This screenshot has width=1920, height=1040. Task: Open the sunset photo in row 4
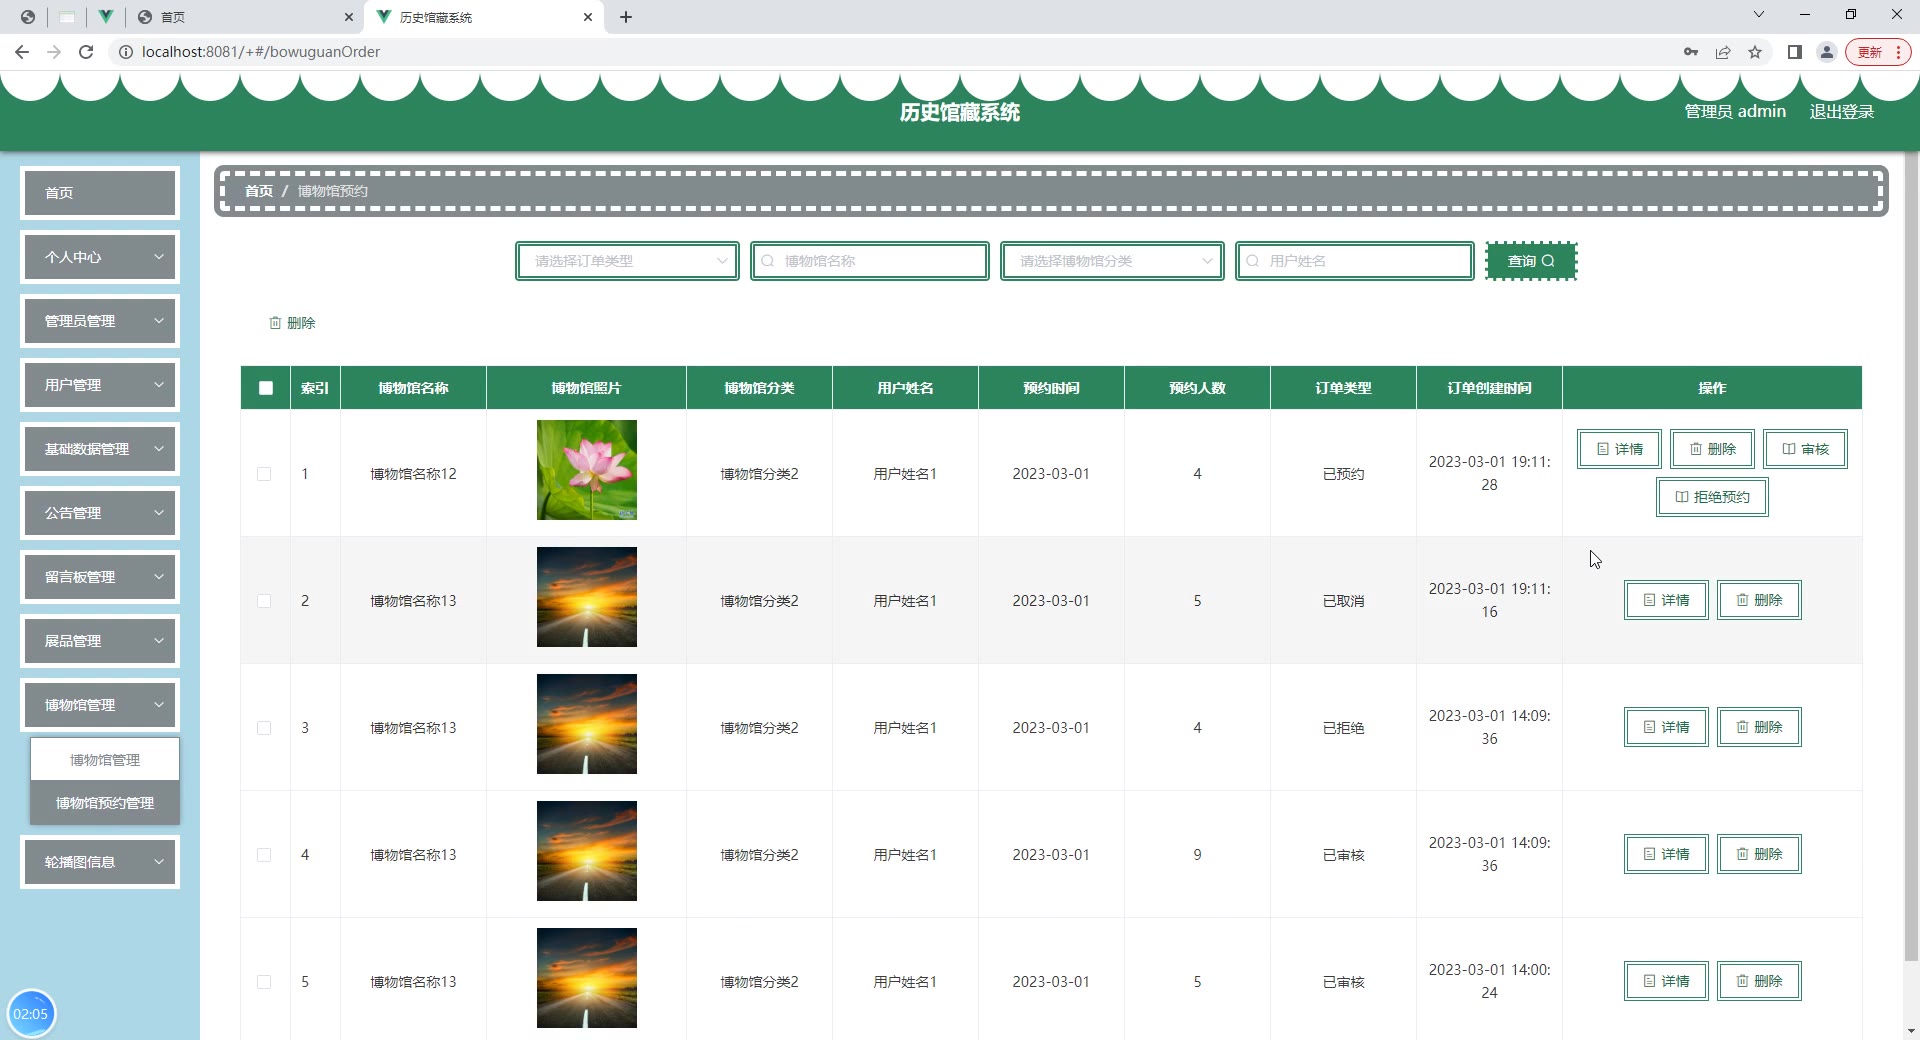coord(587,851)
